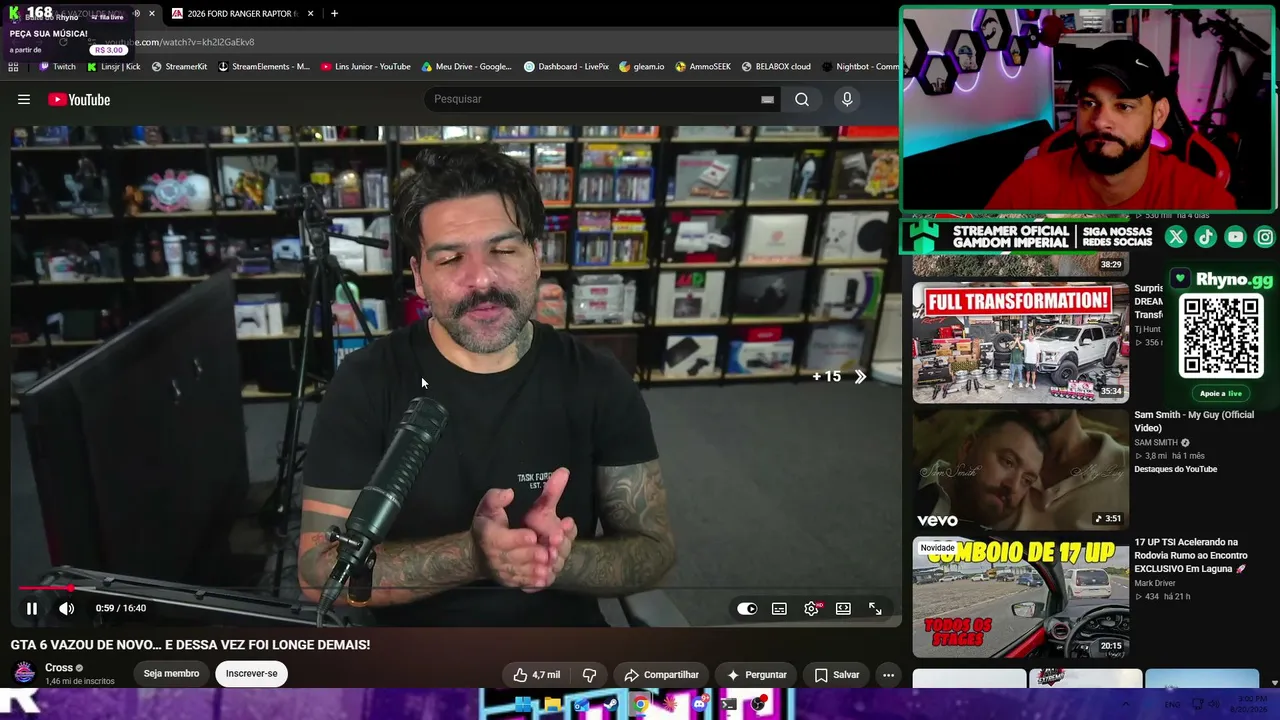Open the Cross channel name link
The width and height of the screenshot is (1280, 720).
(x=59, y=668)
